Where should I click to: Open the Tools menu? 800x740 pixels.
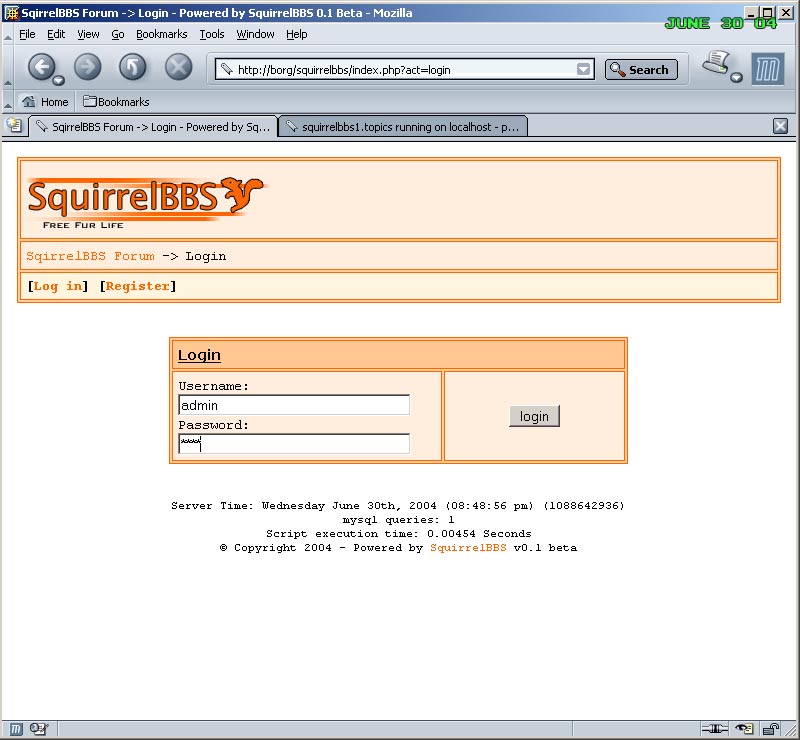pyautogui.click(x=212, y=34)
